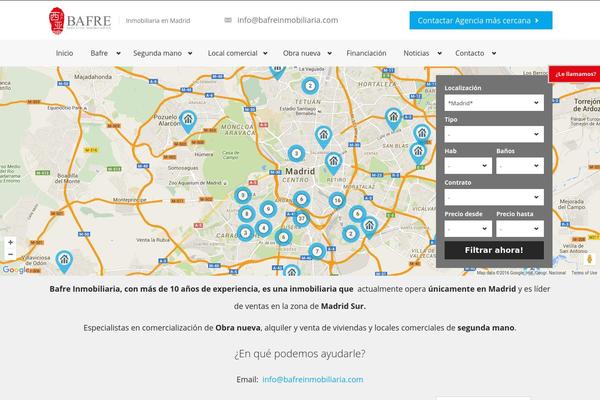
Task: Open the map Terms of Use link
Action: pos(584,273)
